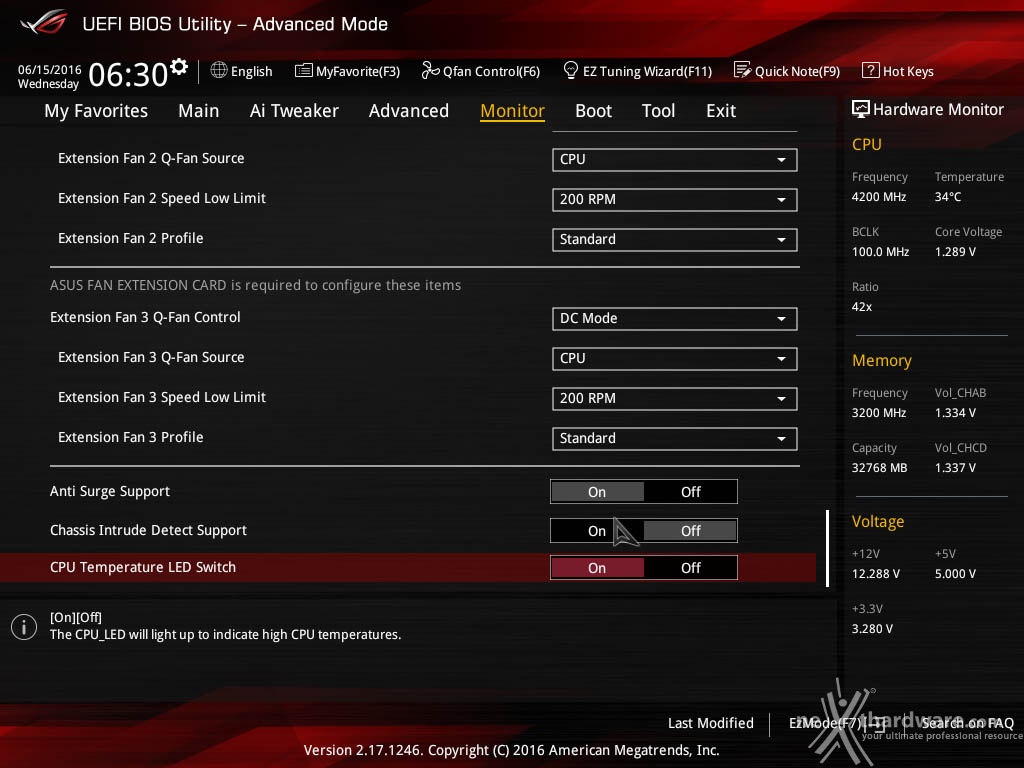The width and height of the screenshot is (1024, 768).
Task: Go to the Exit tab
Action: 721,111
